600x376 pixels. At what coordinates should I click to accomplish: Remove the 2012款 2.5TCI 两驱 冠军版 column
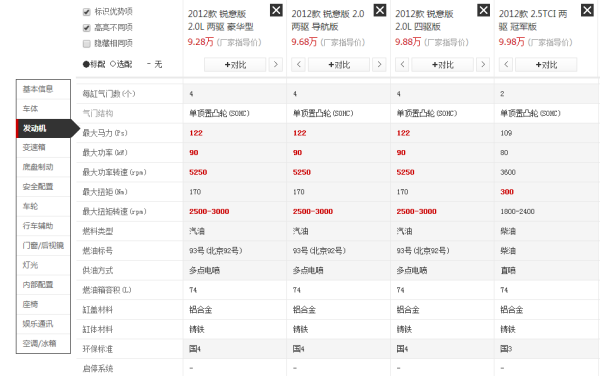587,10
